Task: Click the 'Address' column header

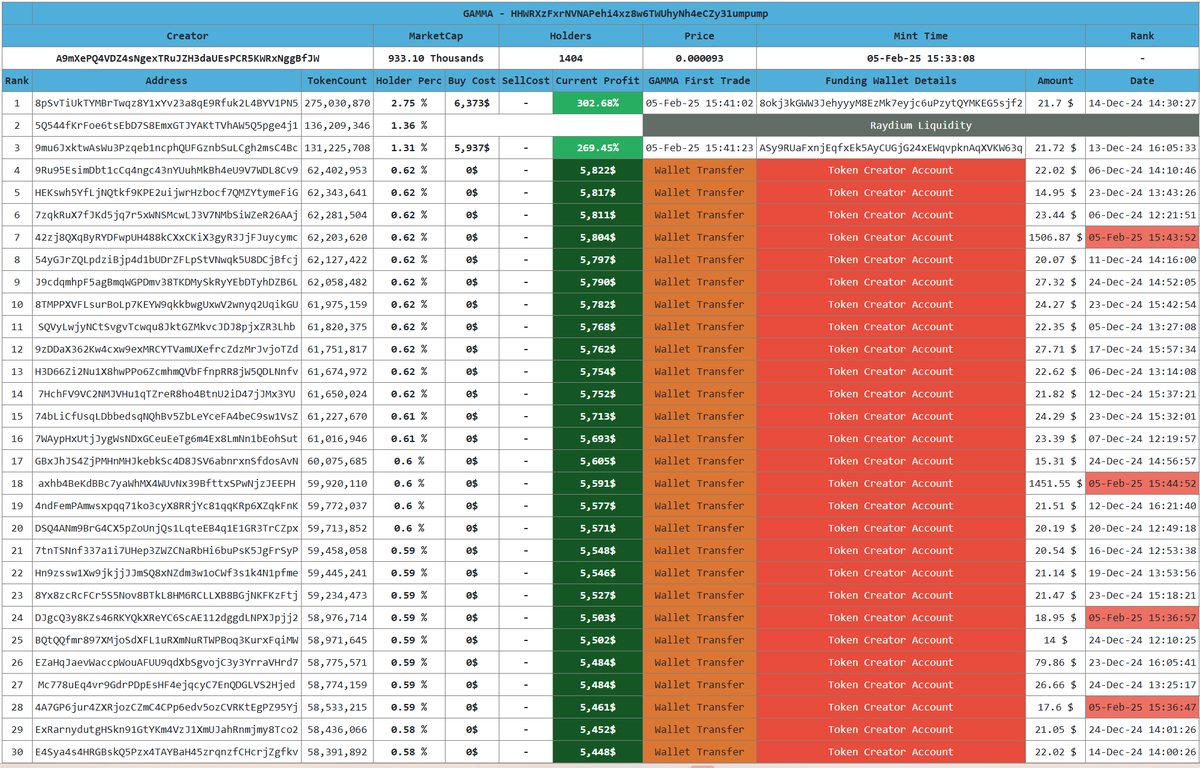Action: pos(166,81)
